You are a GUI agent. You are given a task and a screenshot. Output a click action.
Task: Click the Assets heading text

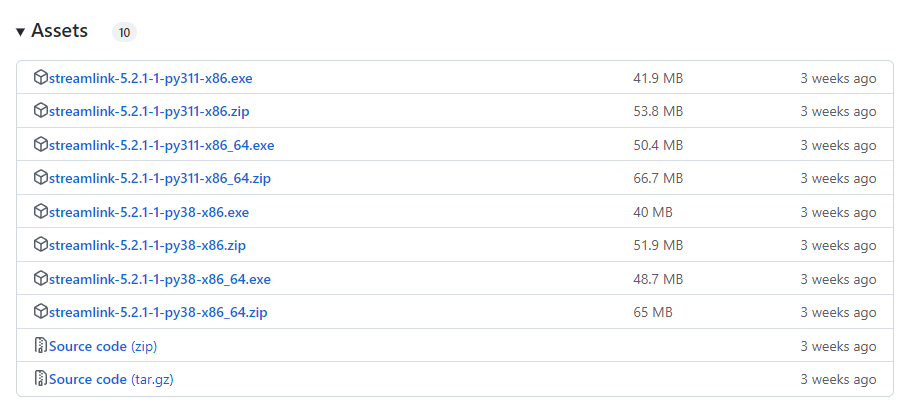click(x=60, y=31)
